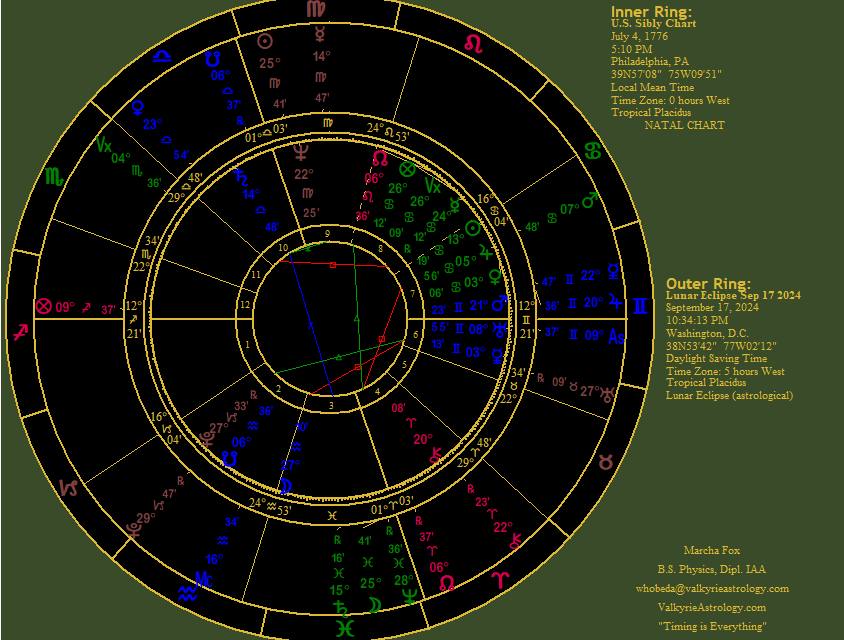
Task: Select the outer ring Sun symbol at 25° Virgo
Action: [x=266, y=41]
